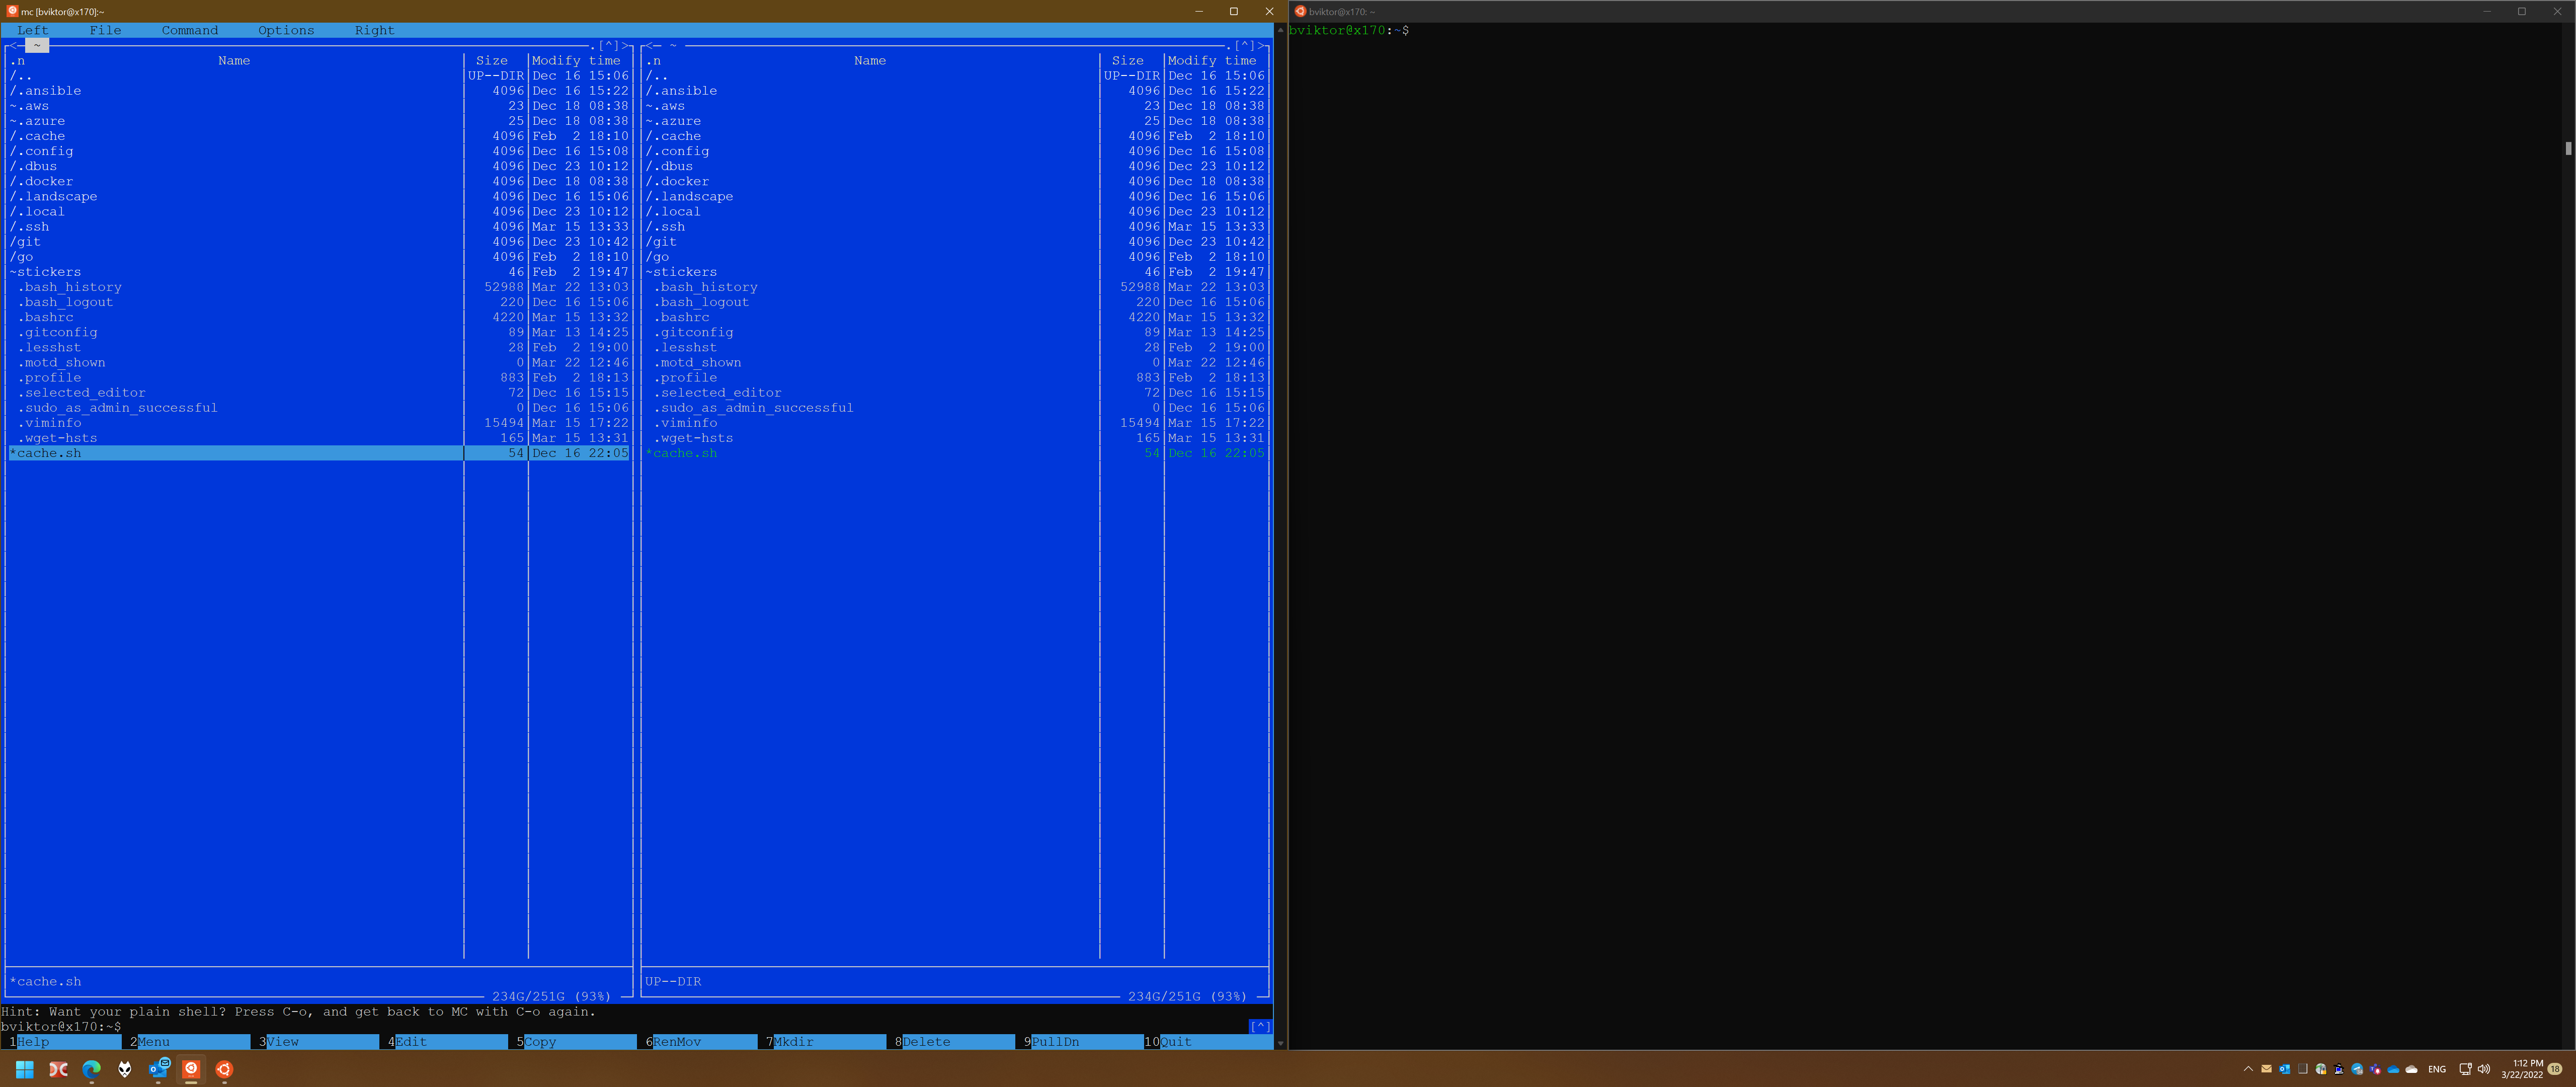Open Outlook from the taskbar
Viewport: 2576px width, 1087px height.
pos(158,1070)
